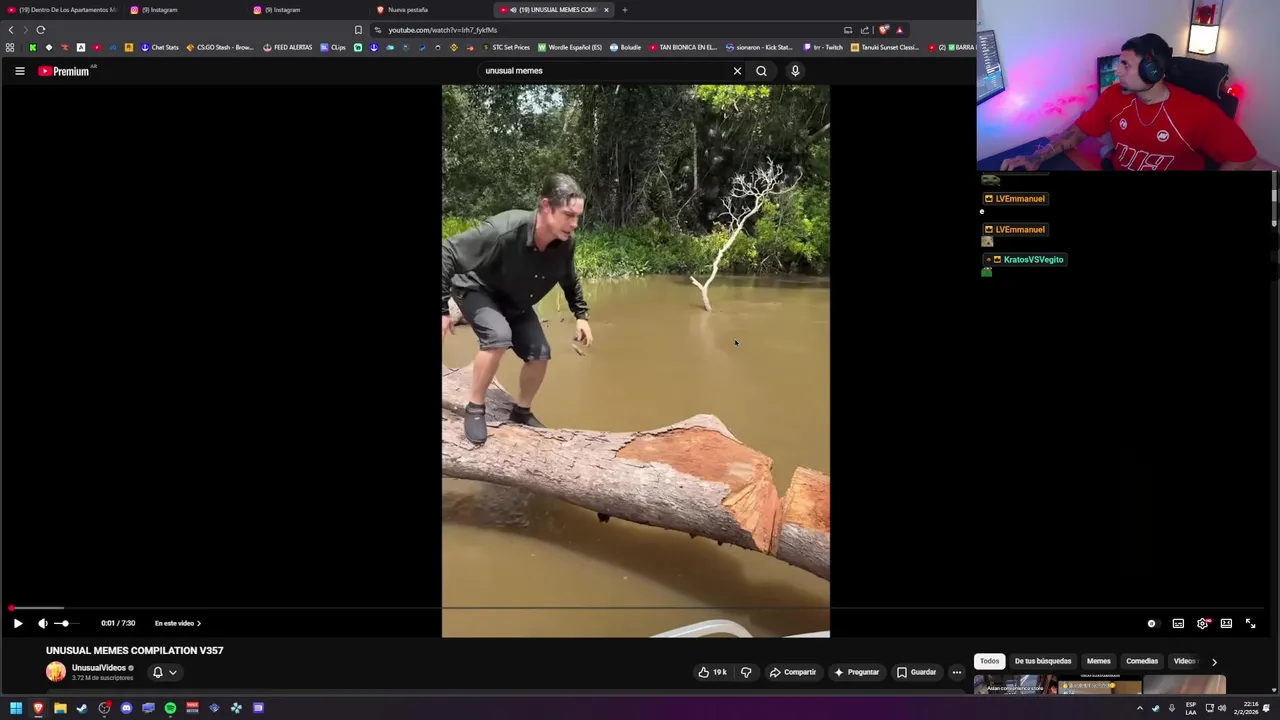Toggle subtitles in the player
The height and width of the screenshot is (720, 1280).
point(1178,623)
